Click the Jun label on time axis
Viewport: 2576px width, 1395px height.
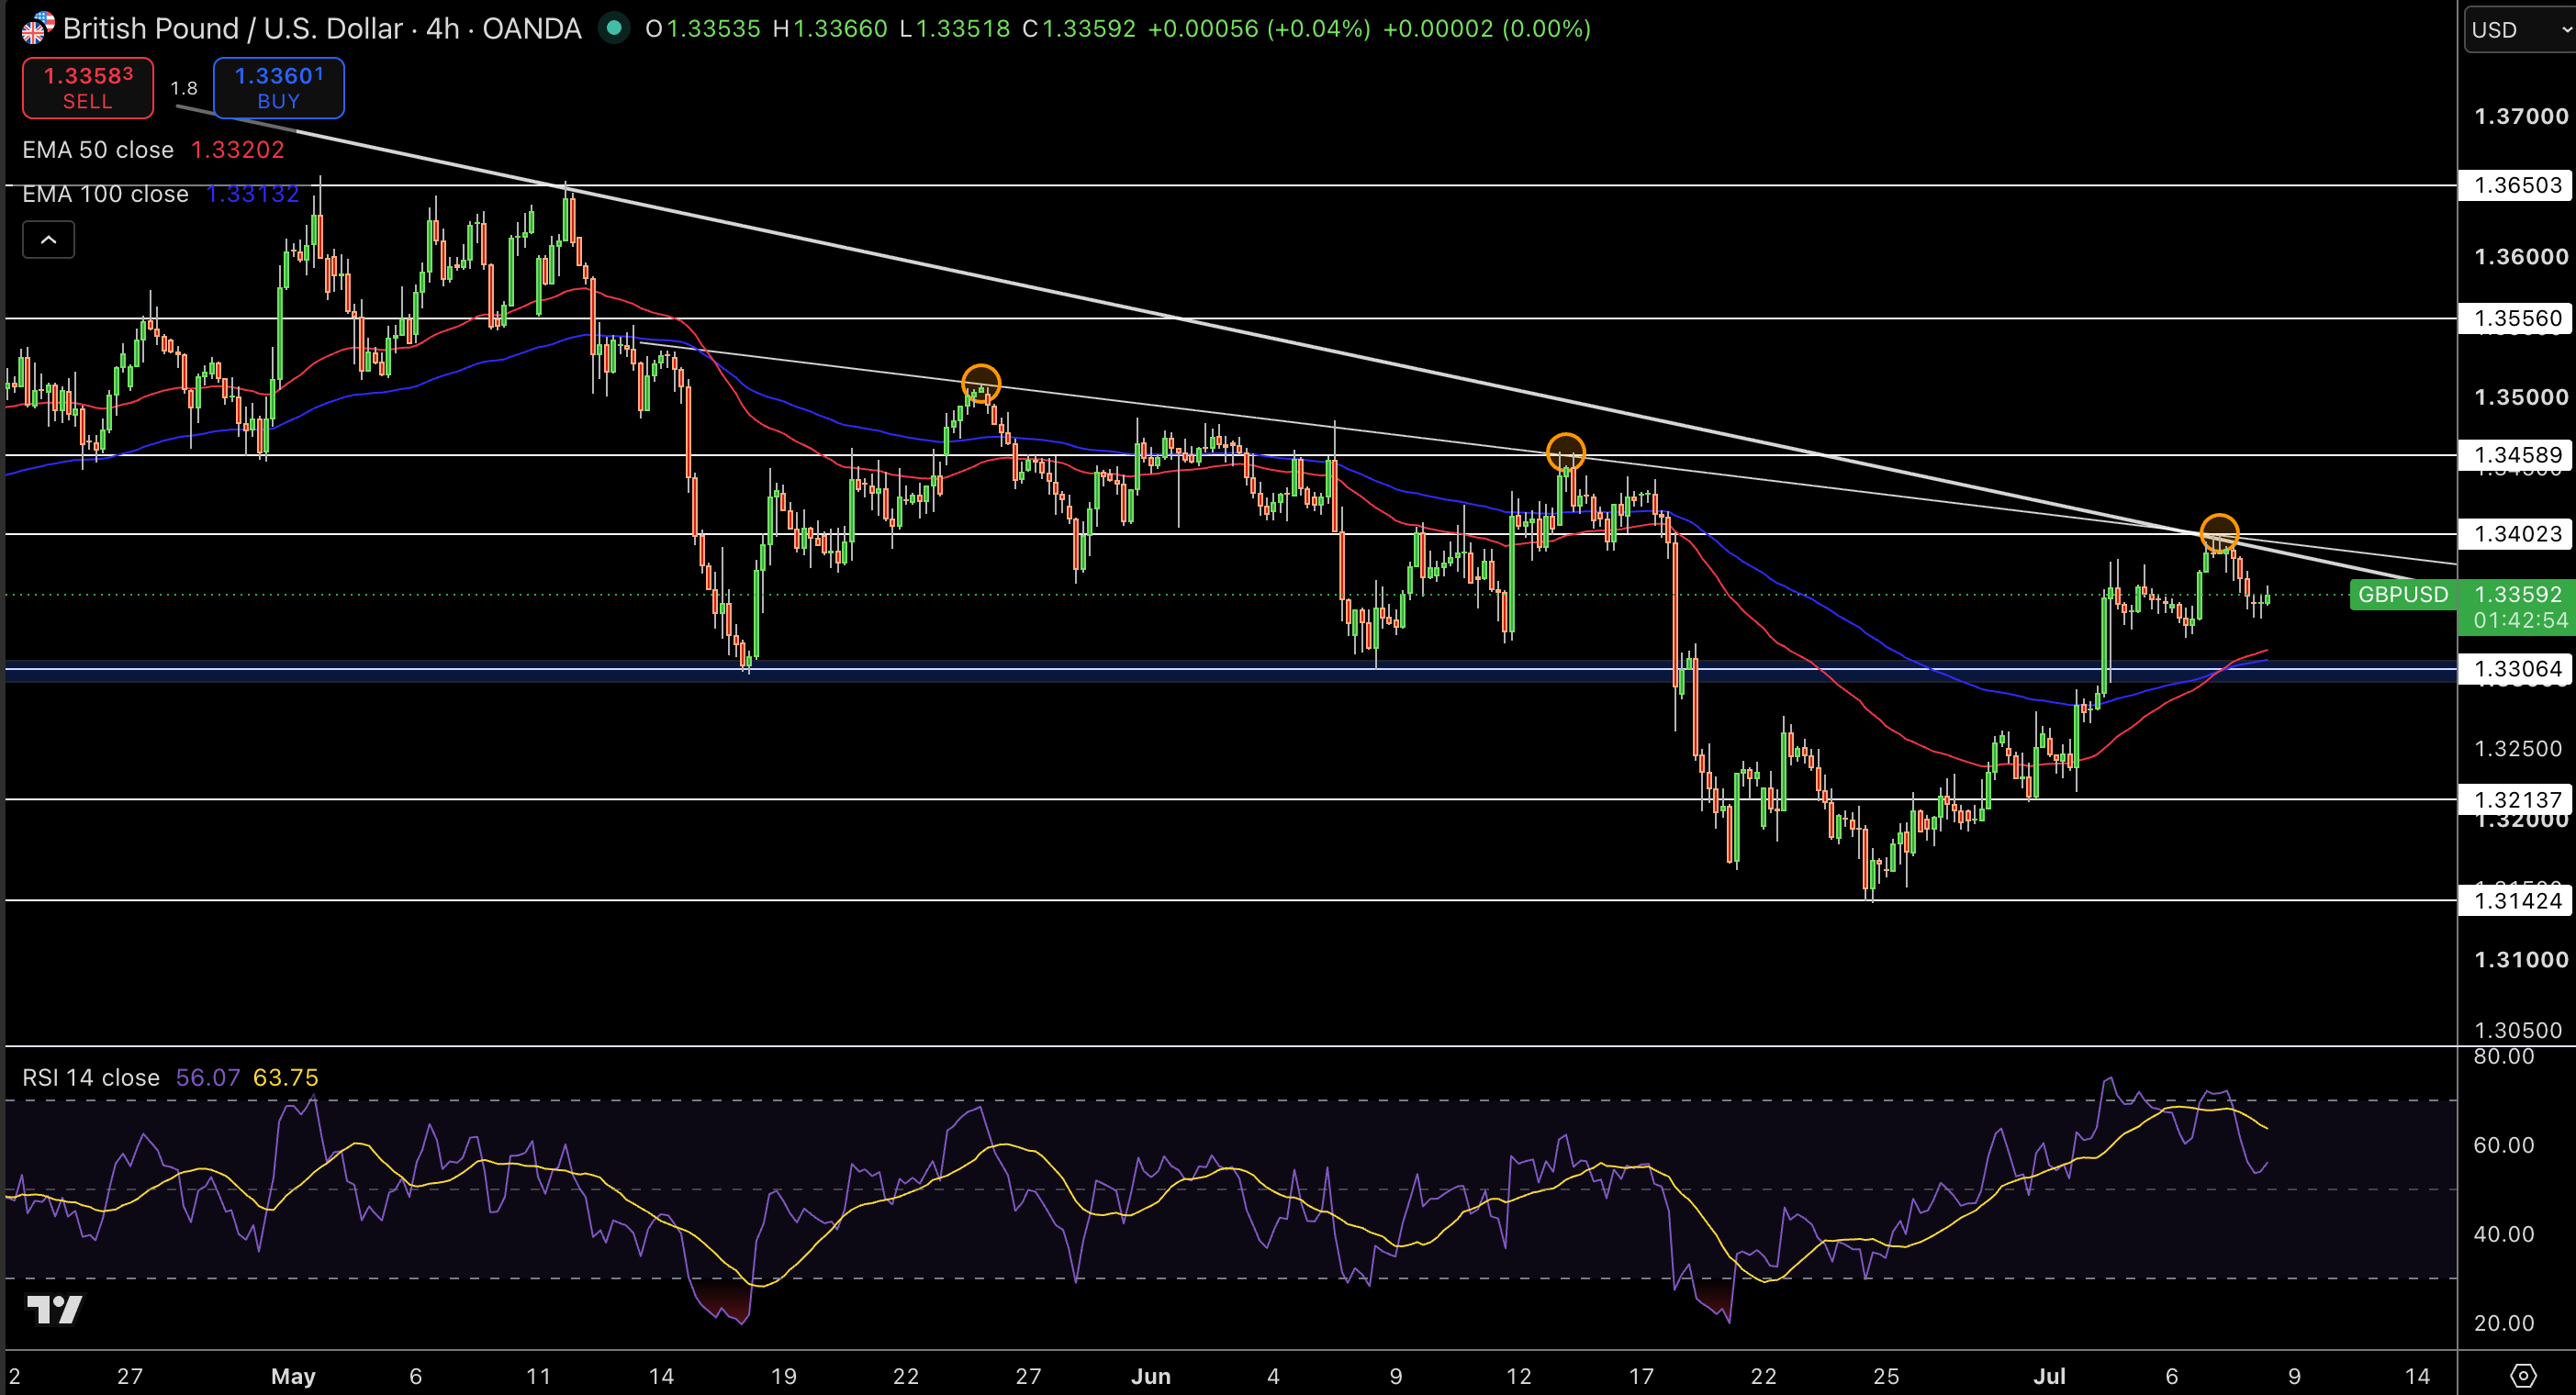tap(1150, 1376)
